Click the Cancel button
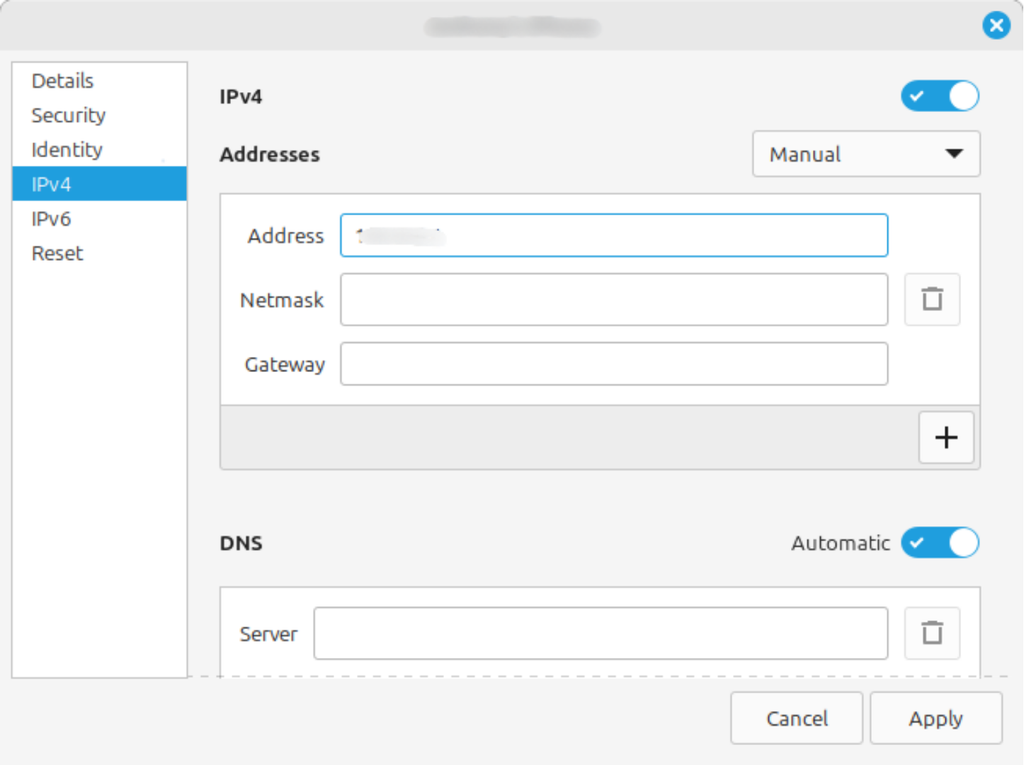Image resolution: width=1024 pixels, height=765 pixels. point(797,719)
